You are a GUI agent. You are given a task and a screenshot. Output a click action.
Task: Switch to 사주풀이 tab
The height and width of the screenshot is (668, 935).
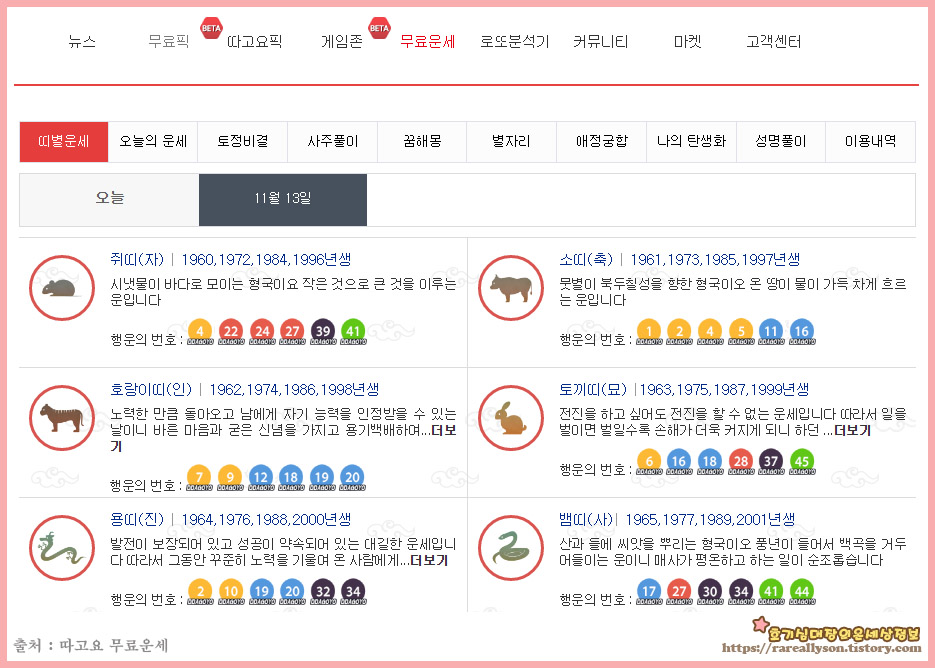(x=333, y=141)
